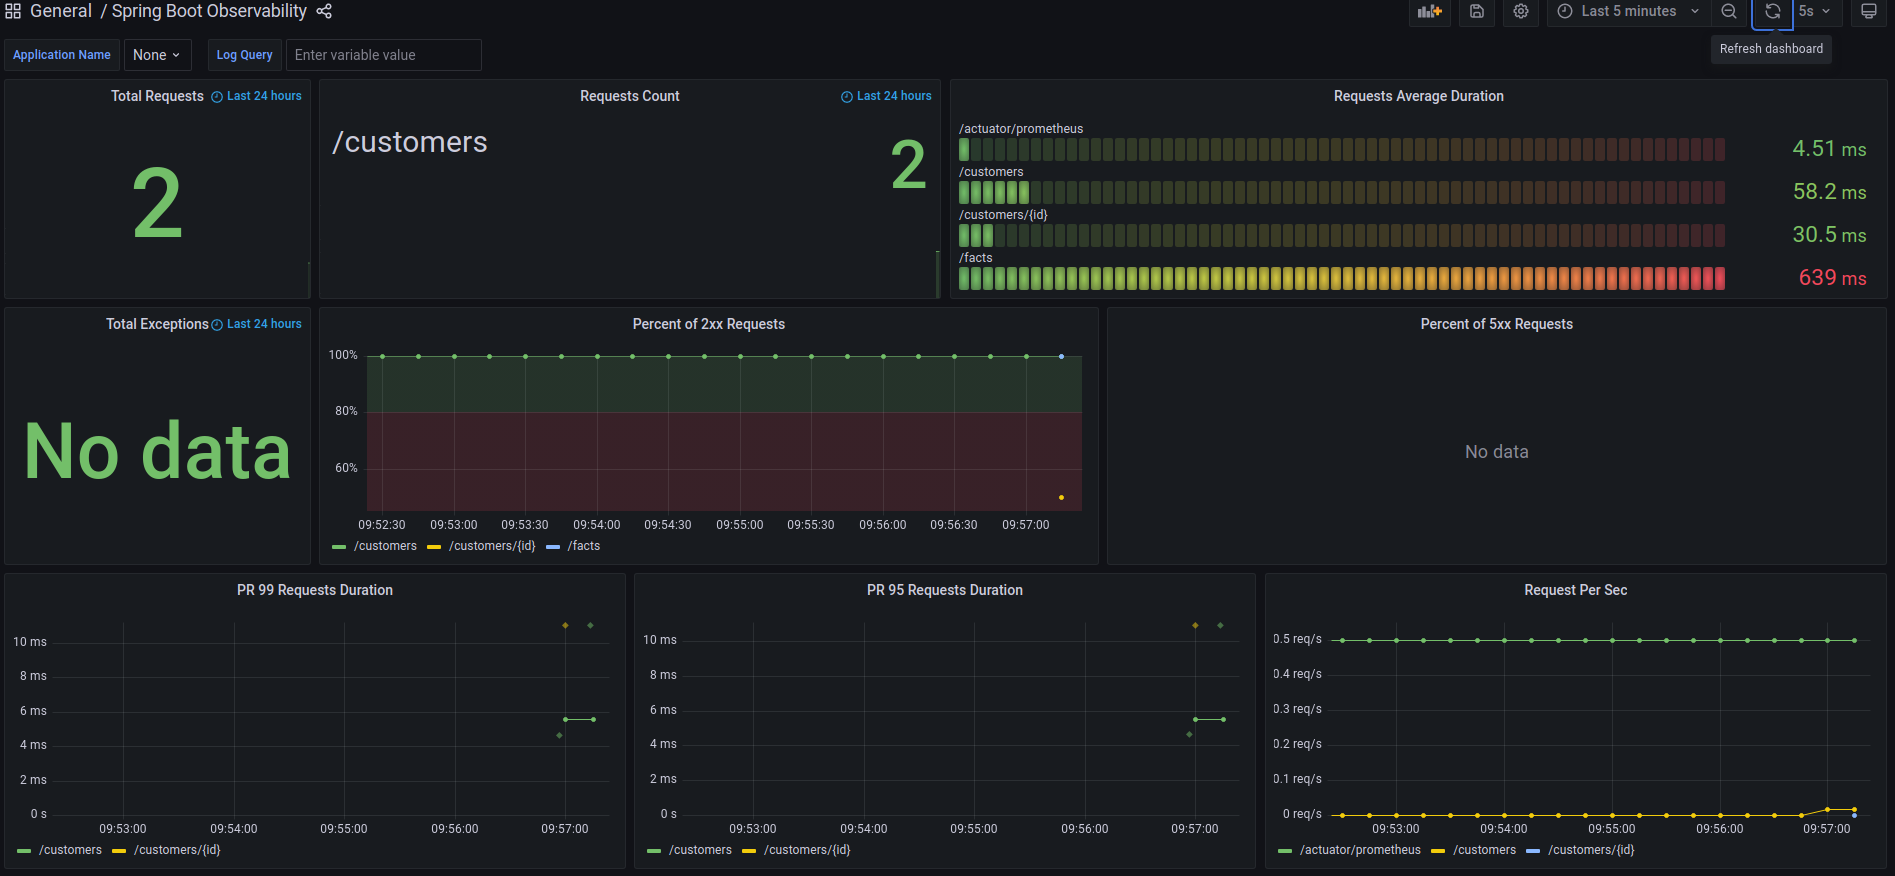Image resolution: width=1895 pixels, height=876 pixels.
Task: Toggle /facts series in Percent of 2xx legend
Action: click(583, 546)
